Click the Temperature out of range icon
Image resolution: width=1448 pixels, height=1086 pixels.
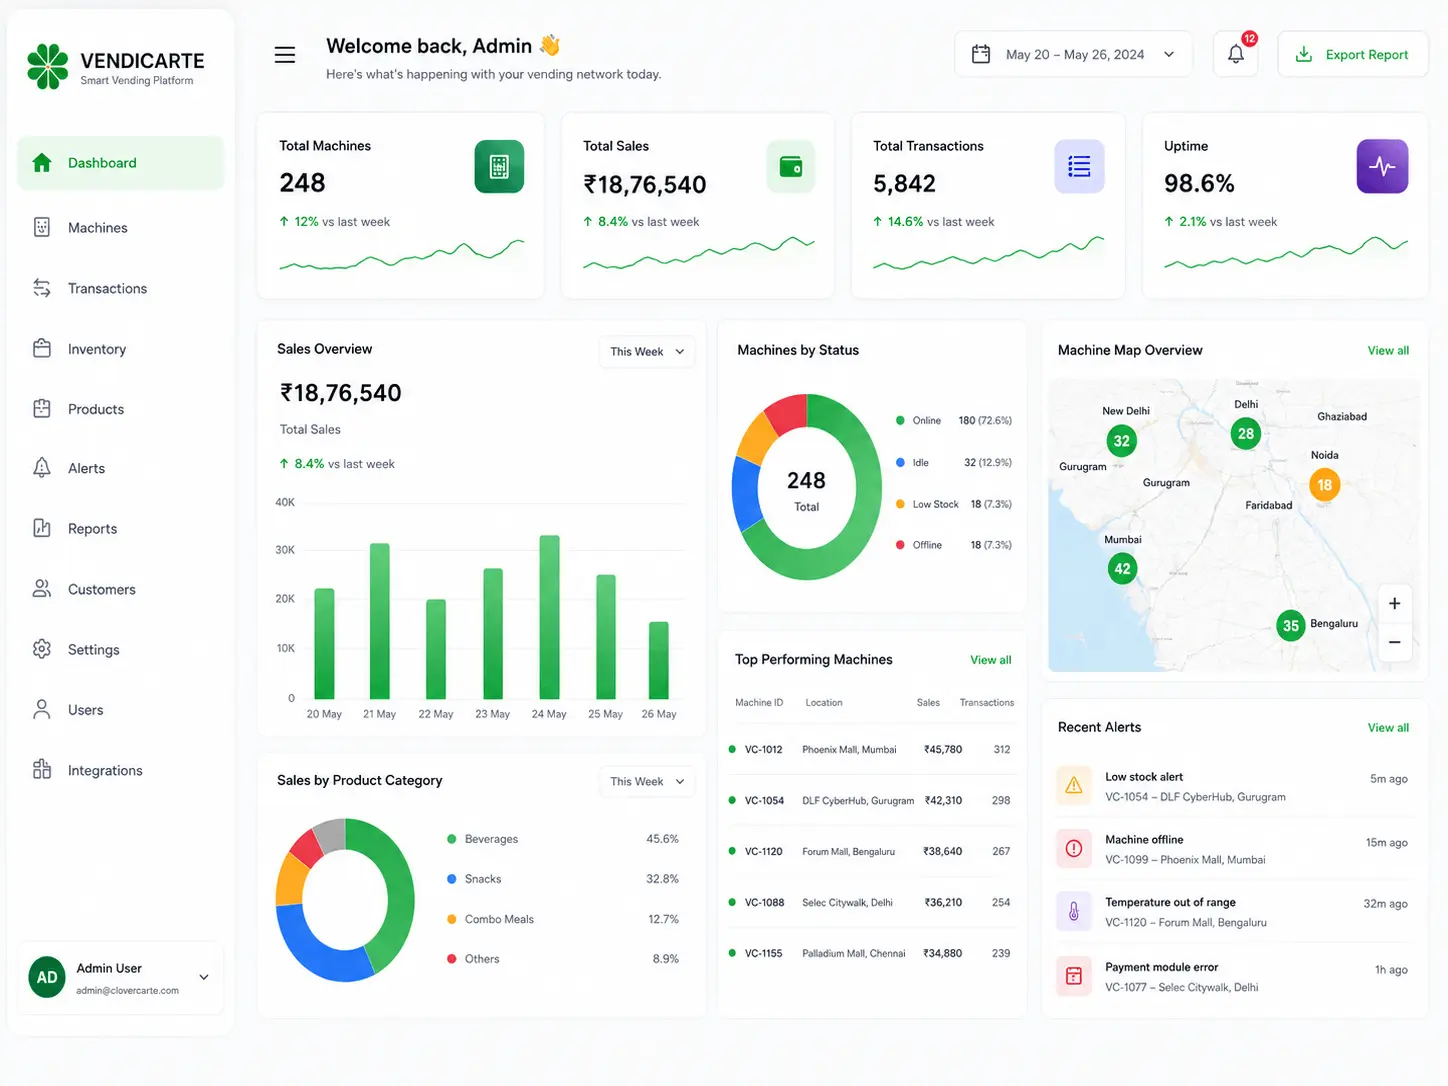(x=1073, y=912)
